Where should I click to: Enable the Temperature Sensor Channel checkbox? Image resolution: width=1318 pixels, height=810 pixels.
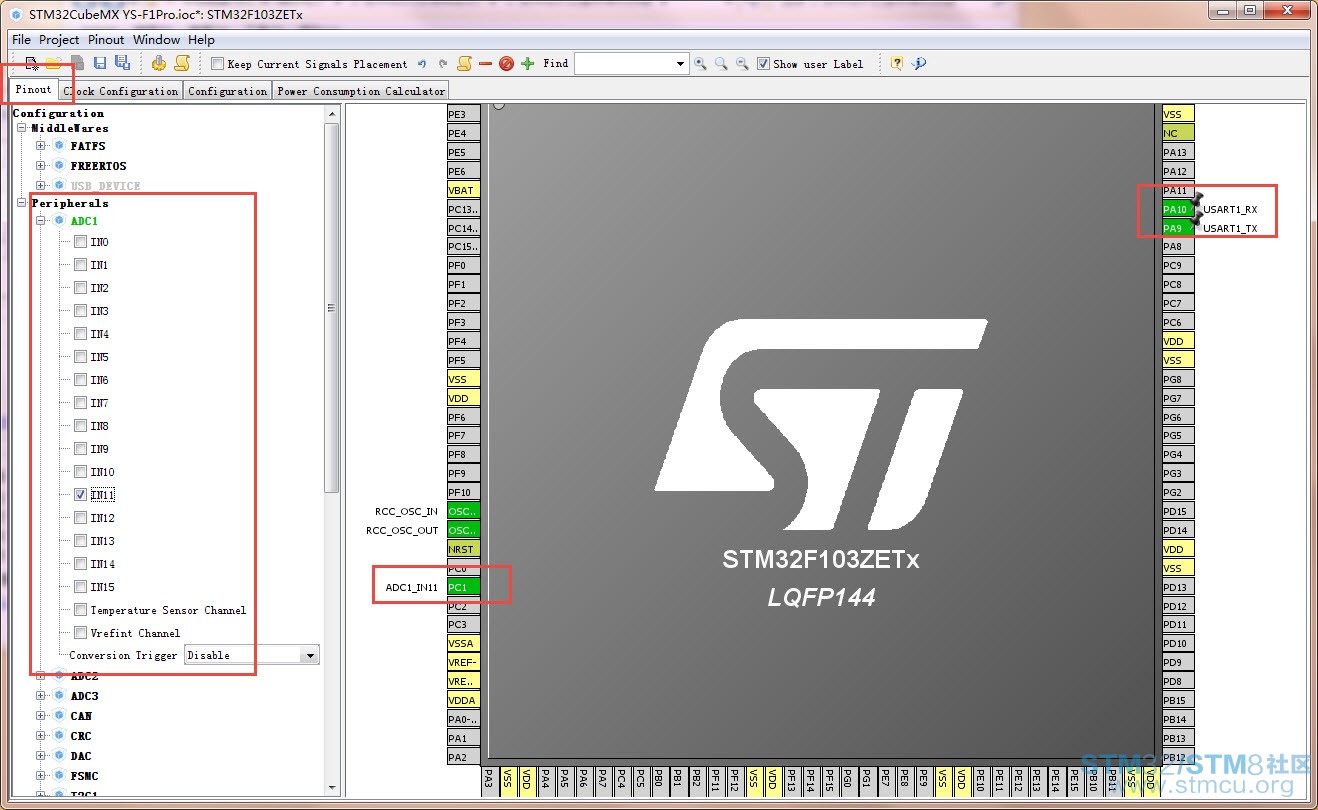80,610
